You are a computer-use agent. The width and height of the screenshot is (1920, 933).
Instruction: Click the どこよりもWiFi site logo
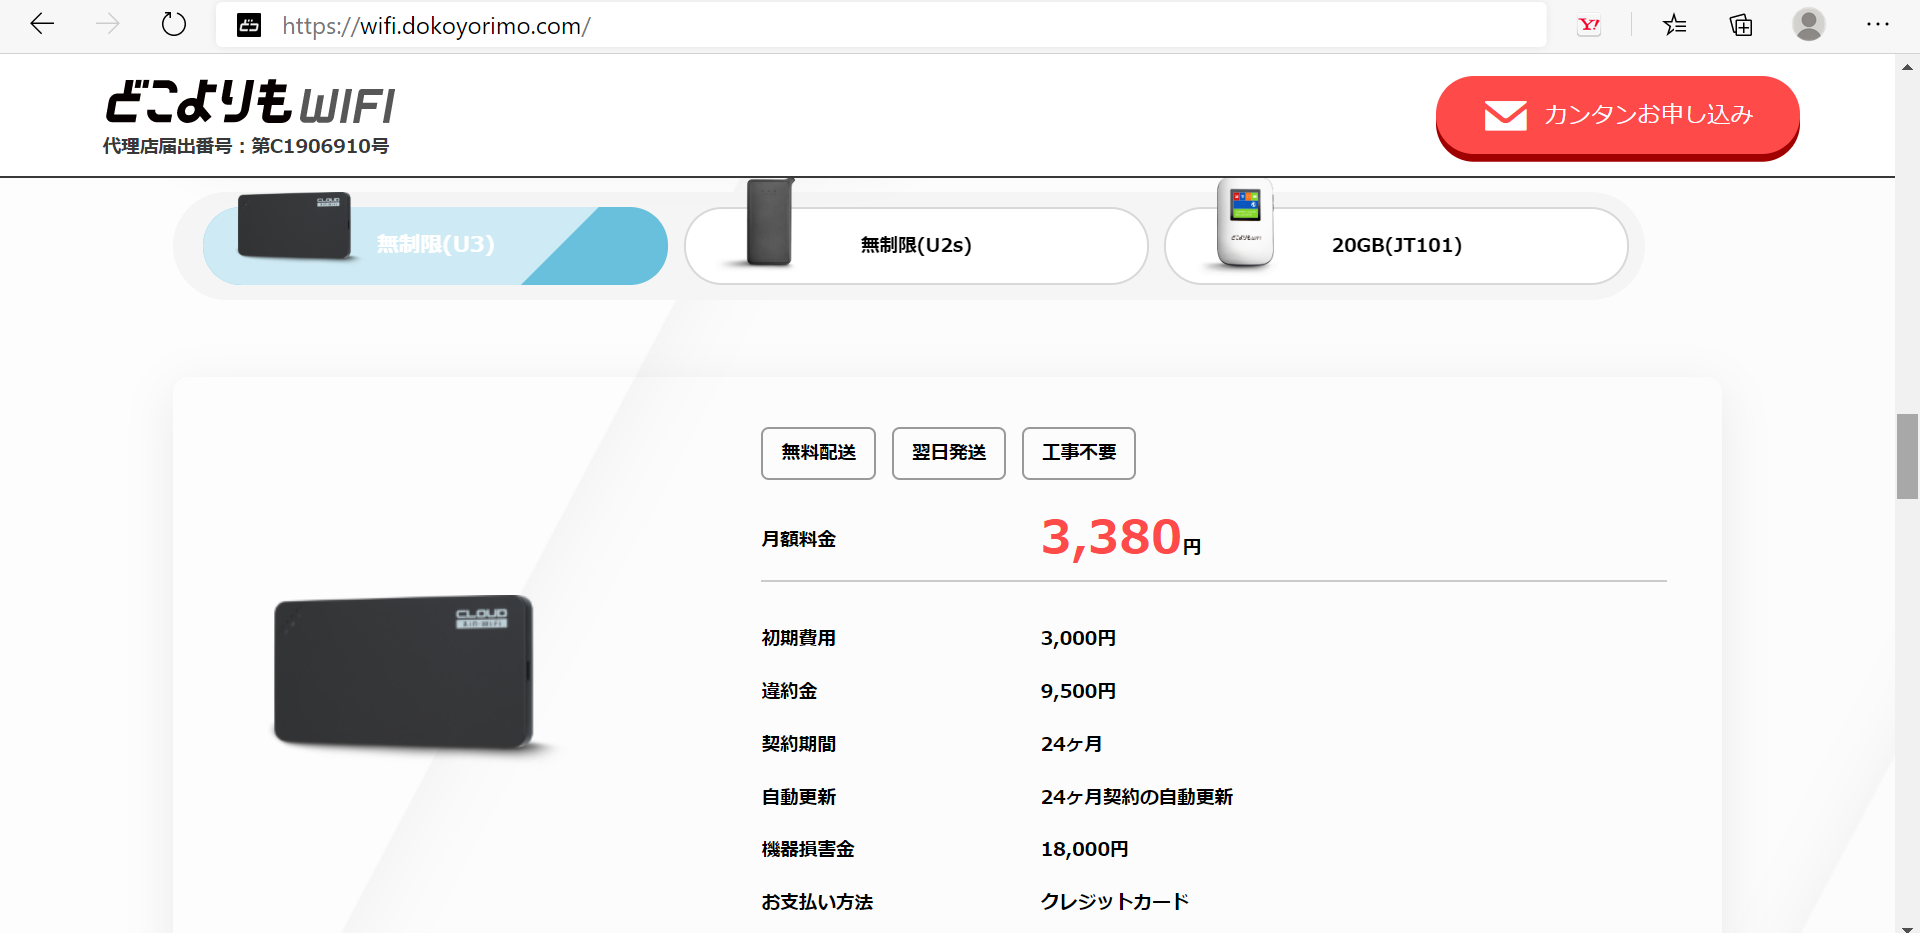(250, 105)
